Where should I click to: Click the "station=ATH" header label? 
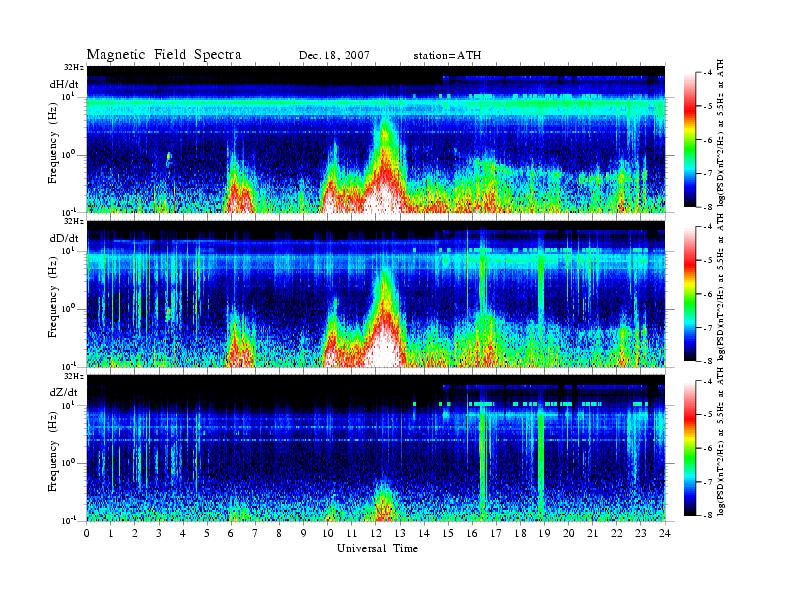[447, 56]
